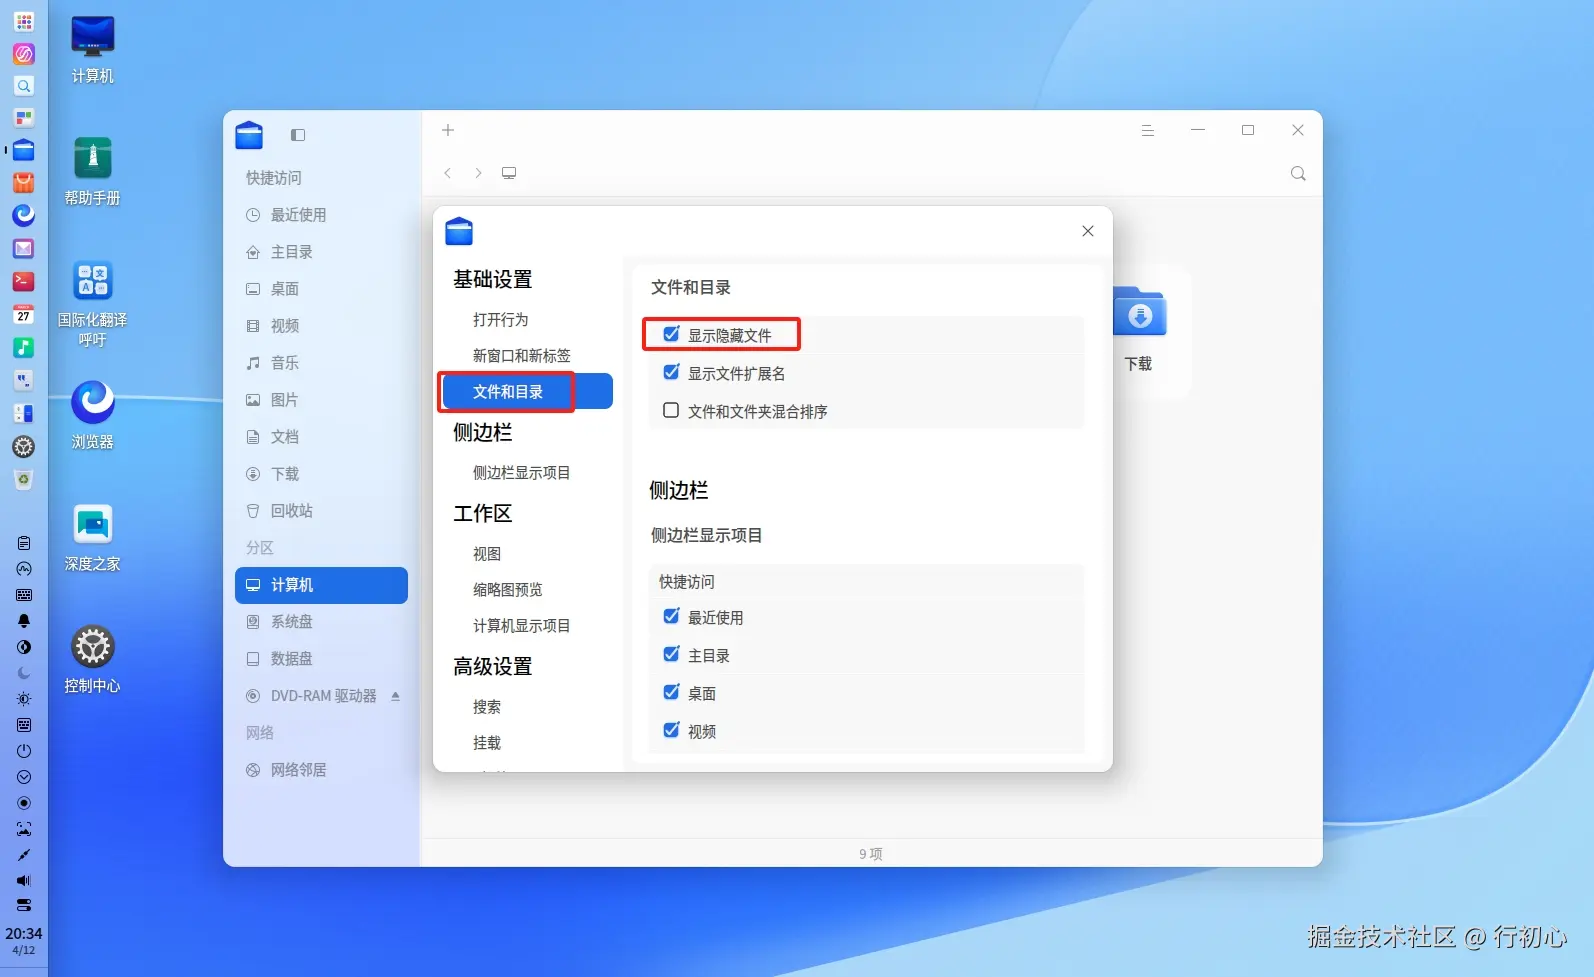Uncheck 最近使用 under 侧边栏显示项目

coord(671,616)
